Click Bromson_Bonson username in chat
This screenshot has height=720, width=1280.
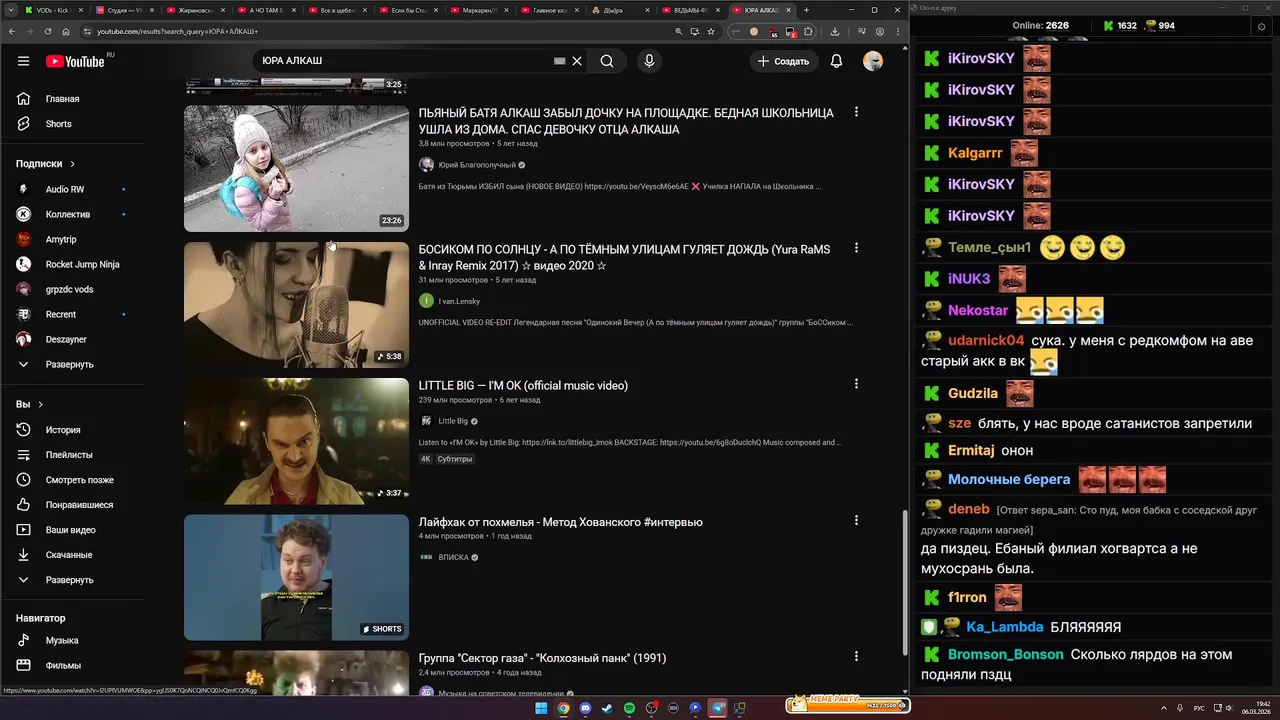tap(1006, 655)
